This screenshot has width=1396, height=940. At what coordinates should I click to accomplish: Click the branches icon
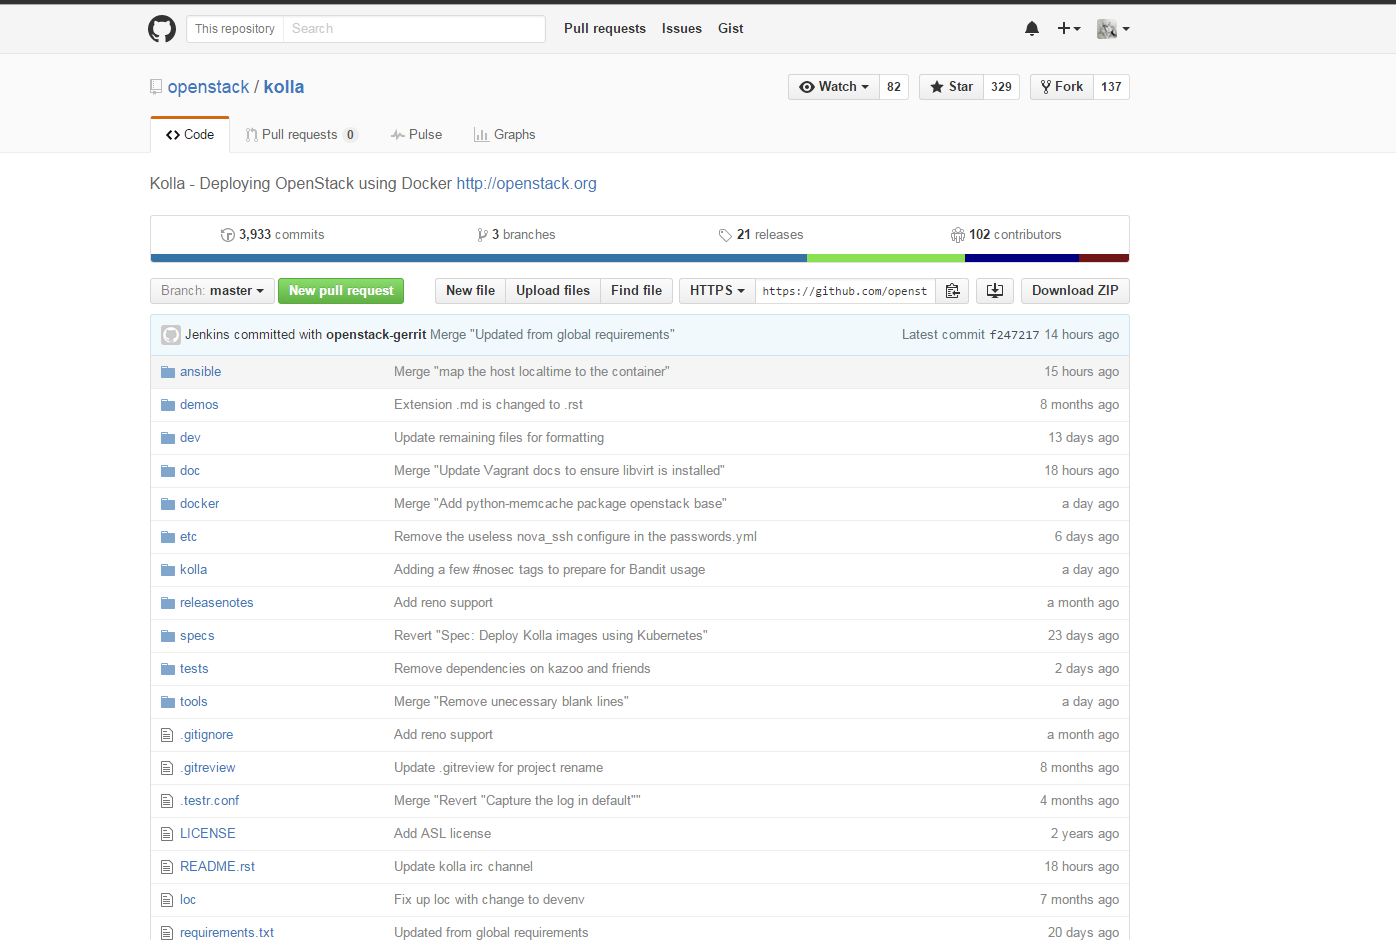pos(483,235)
